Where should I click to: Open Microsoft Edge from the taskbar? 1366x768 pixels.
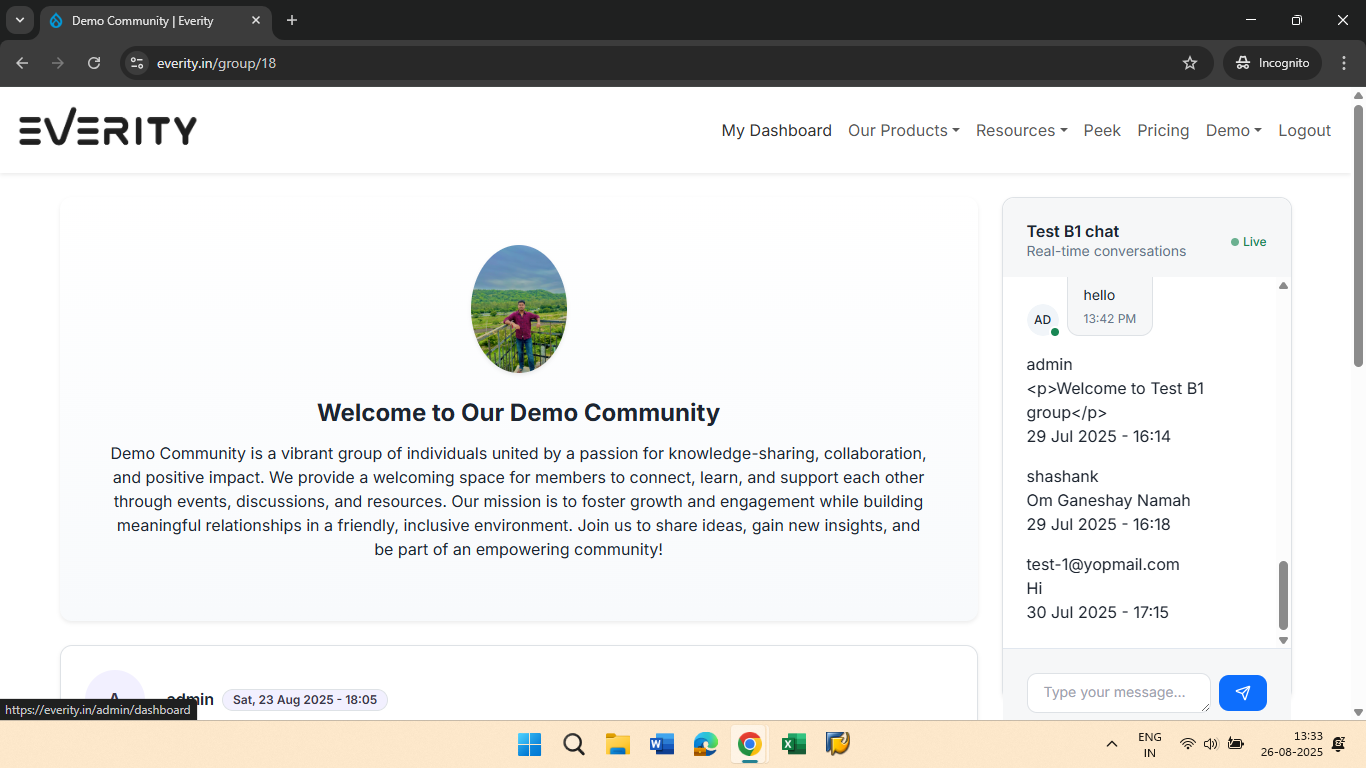[706, 744]
